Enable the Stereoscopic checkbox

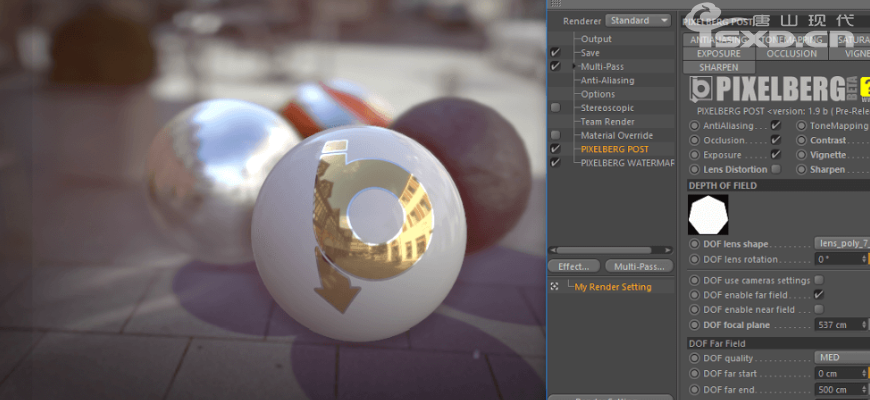(x=555, y=108)
